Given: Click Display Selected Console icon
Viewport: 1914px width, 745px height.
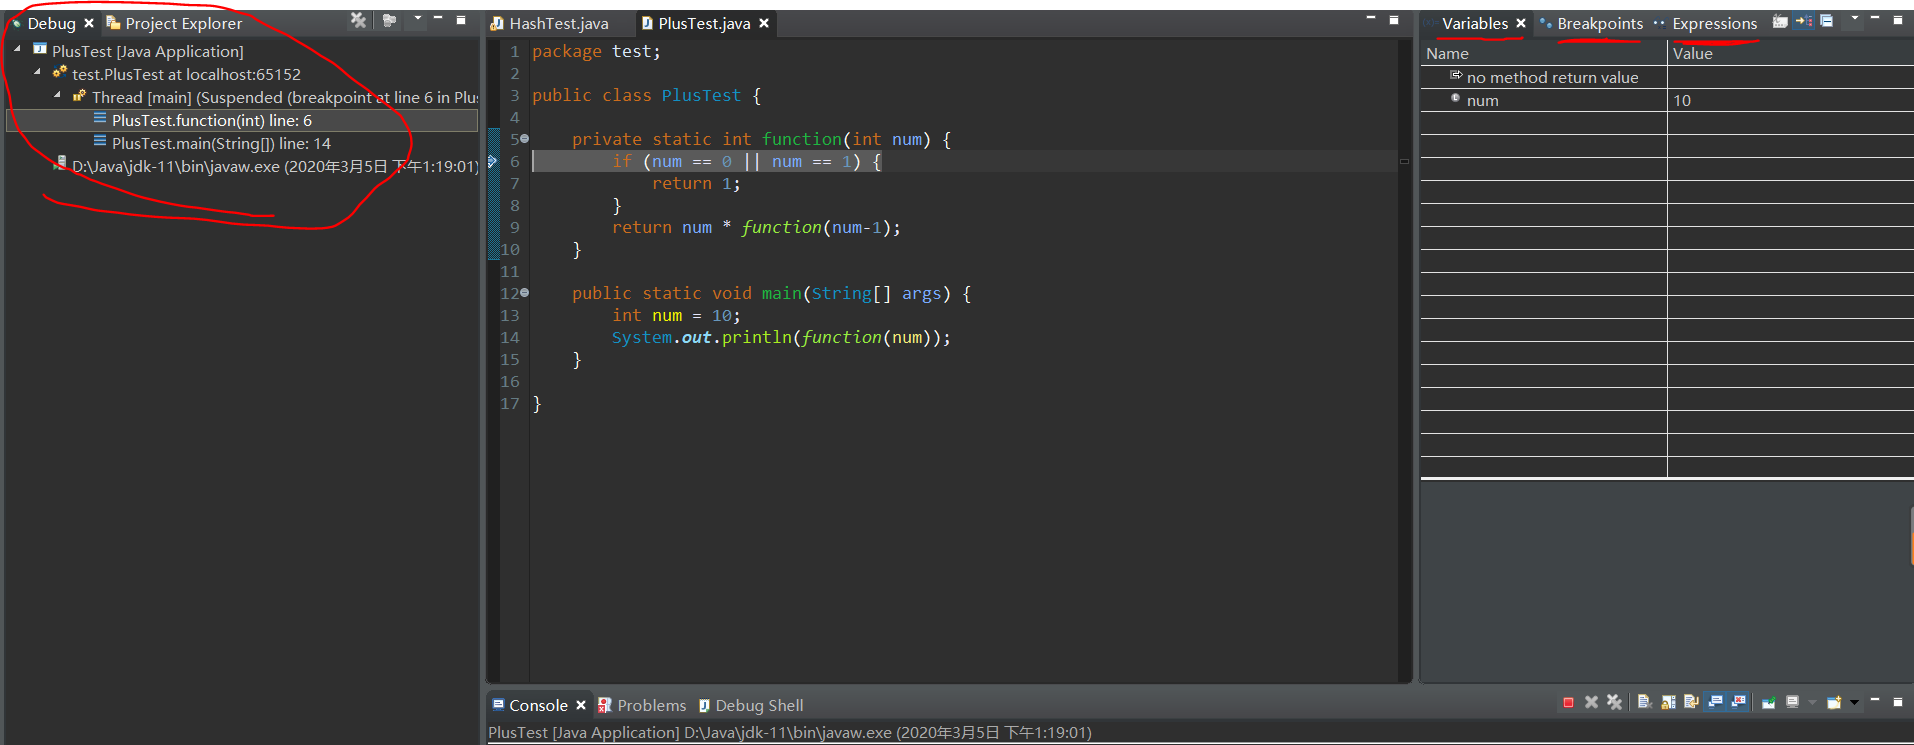Looking at the screenshot, I should point(1792,702).
